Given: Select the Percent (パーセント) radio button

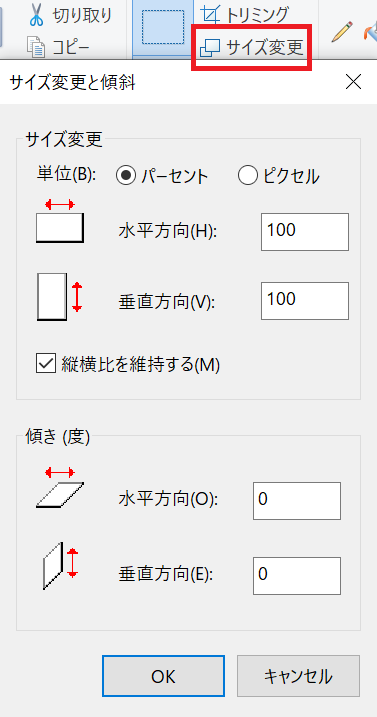Looking at the screenshot, I should point(125,176).
